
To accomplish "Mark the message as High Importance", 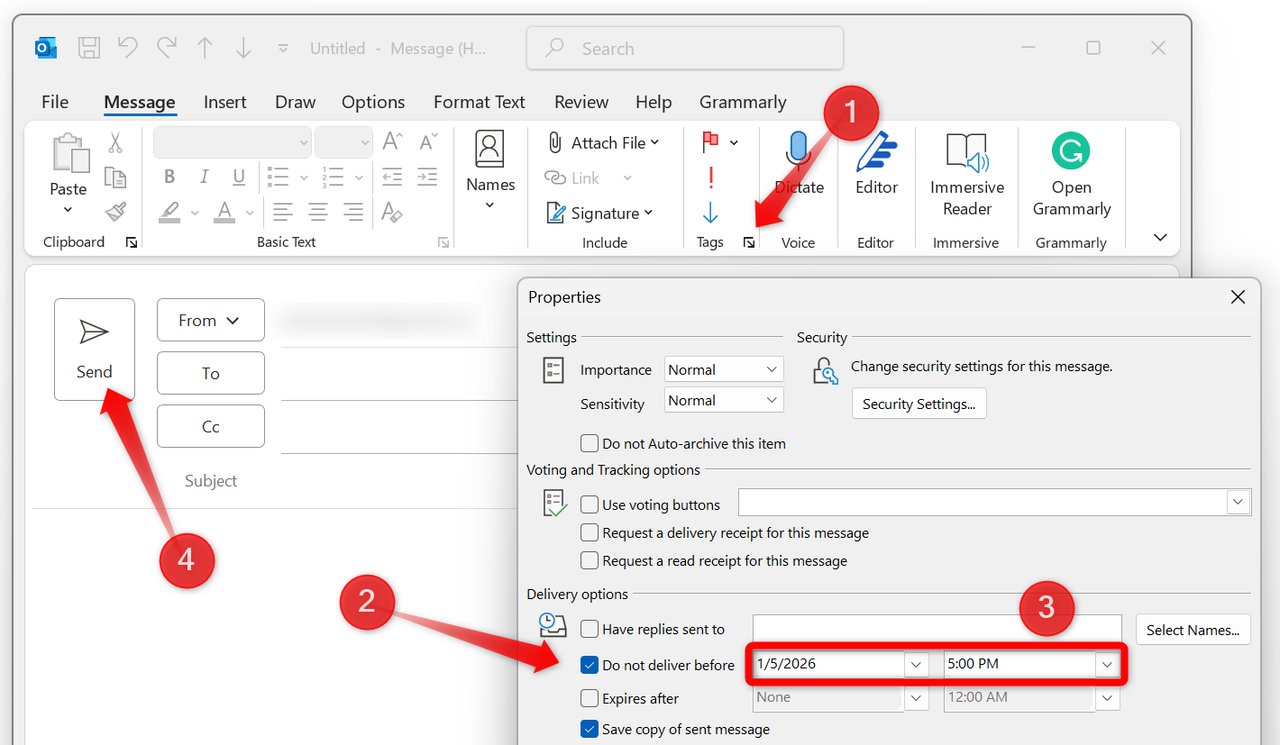I will click(x=710, y=177).
